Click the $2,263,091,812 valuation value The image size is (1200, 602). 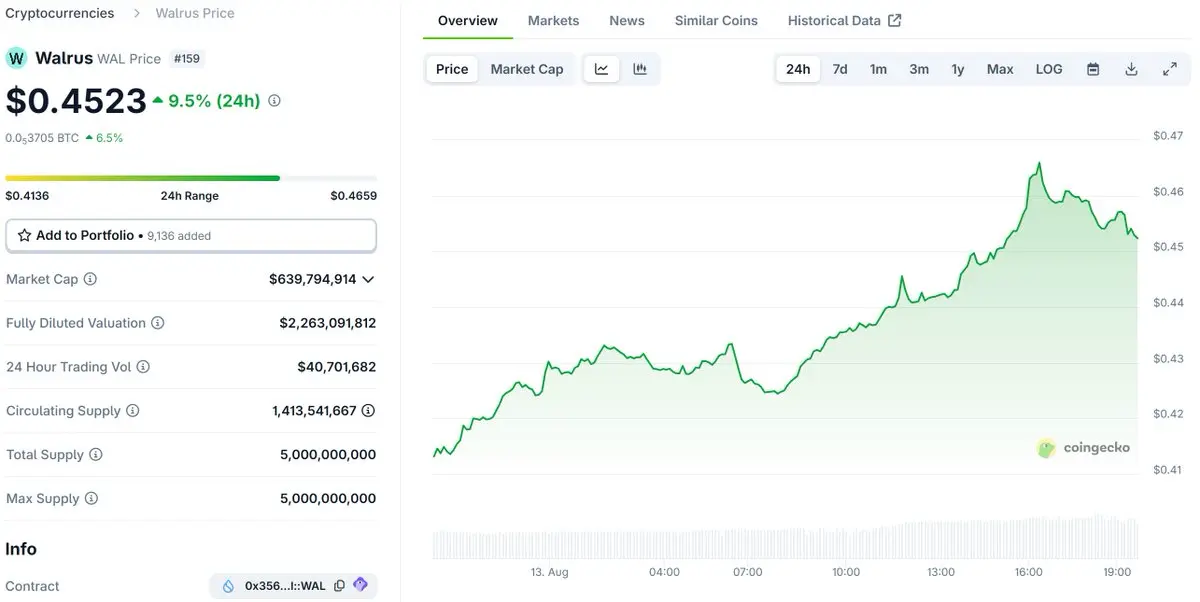point(328,323)
